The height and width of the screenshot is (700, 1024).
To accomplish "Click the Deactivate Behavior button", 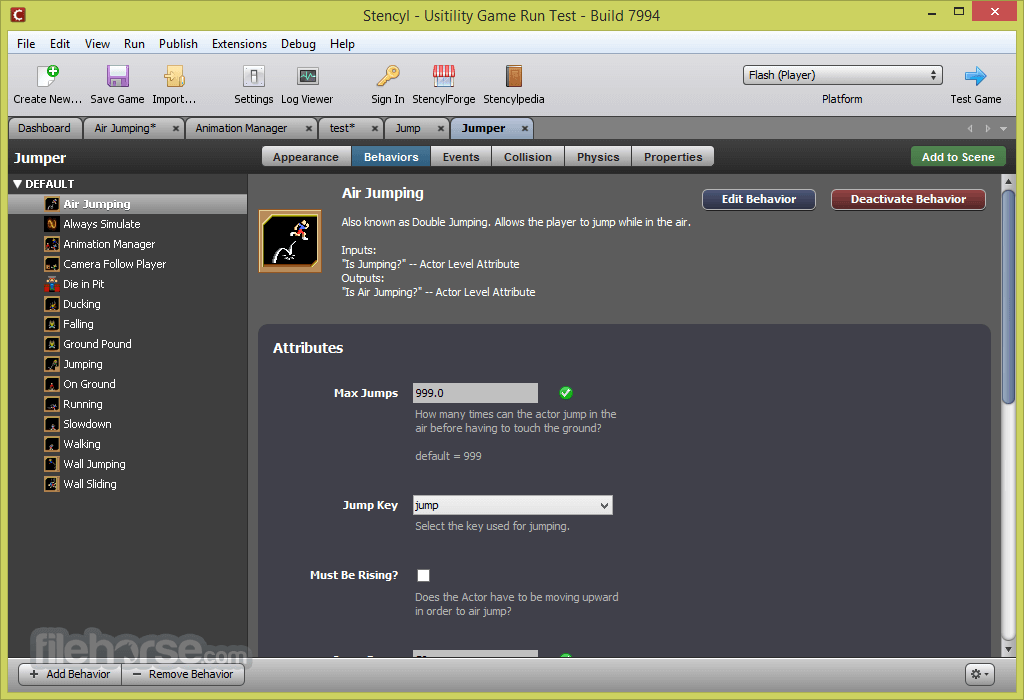I will (x=908, y=199).
